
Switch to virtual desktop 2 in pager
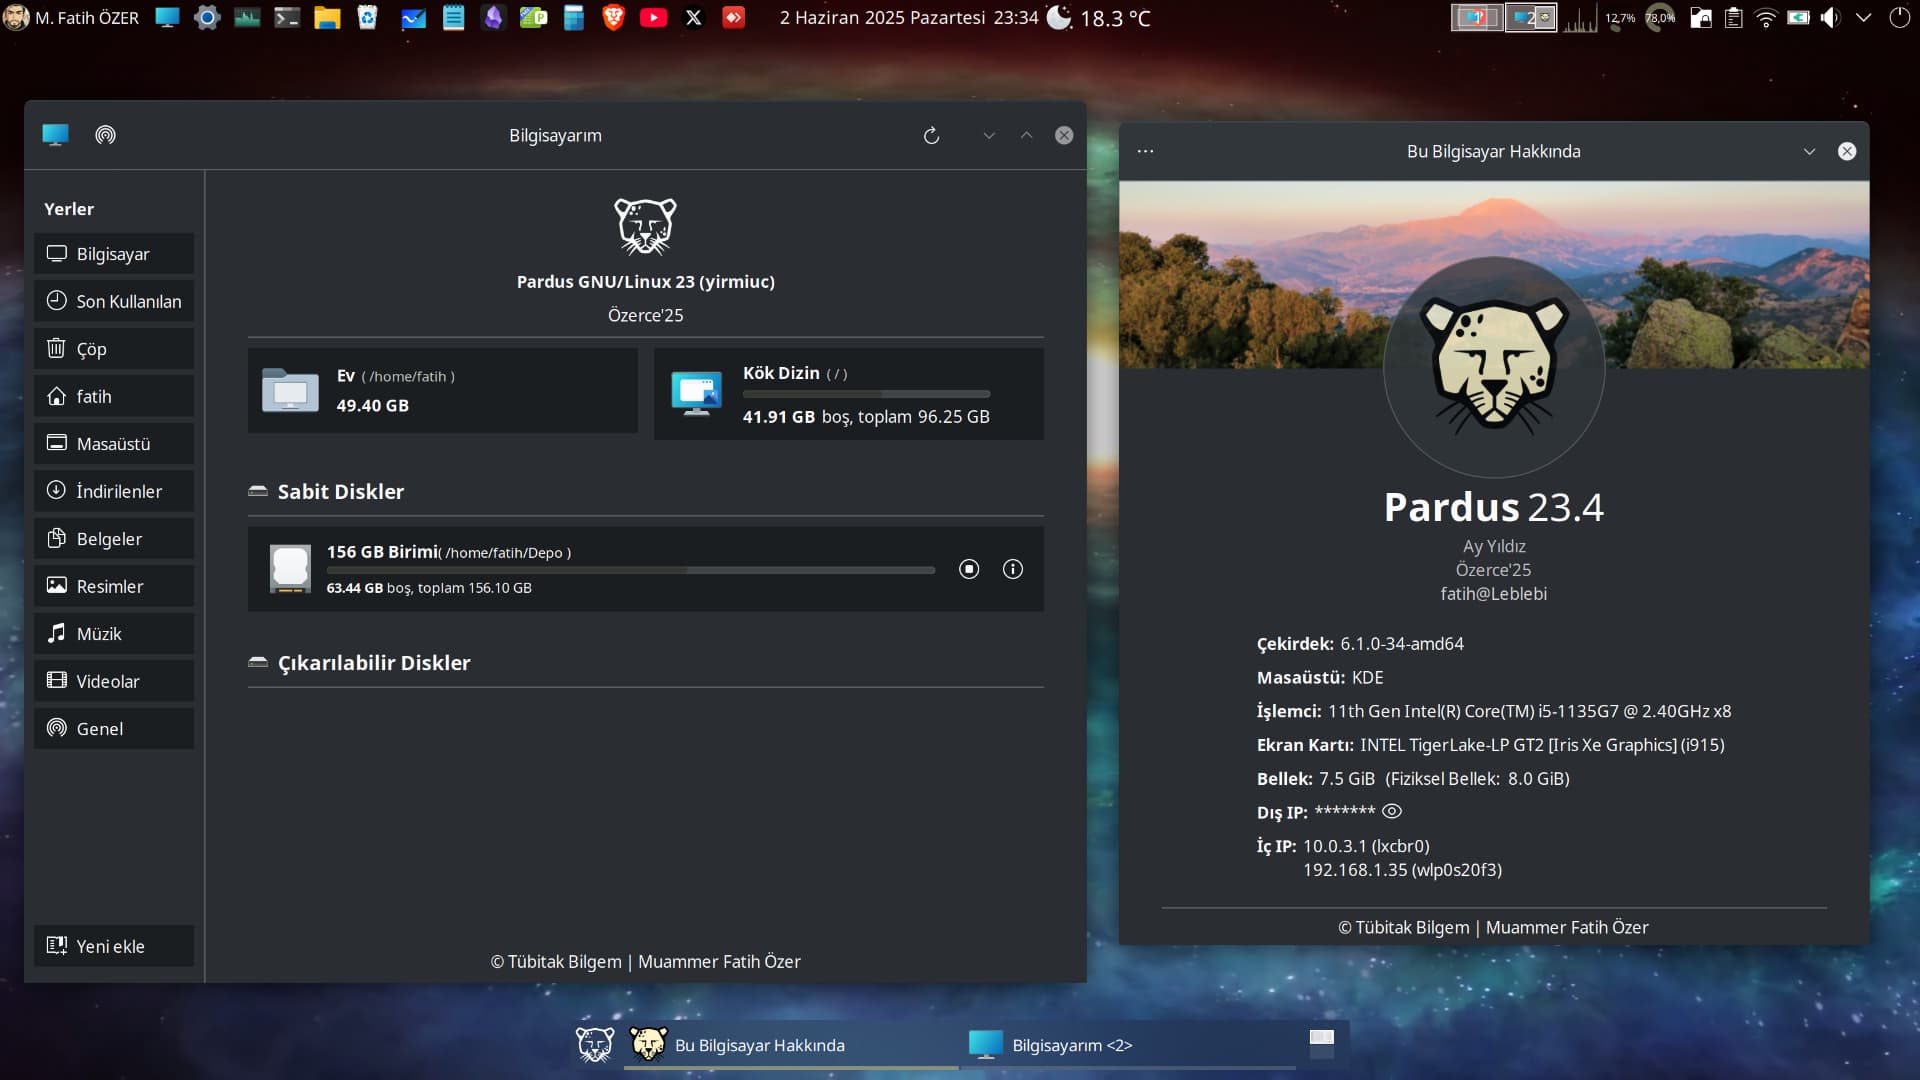(x=1531, y=18)
